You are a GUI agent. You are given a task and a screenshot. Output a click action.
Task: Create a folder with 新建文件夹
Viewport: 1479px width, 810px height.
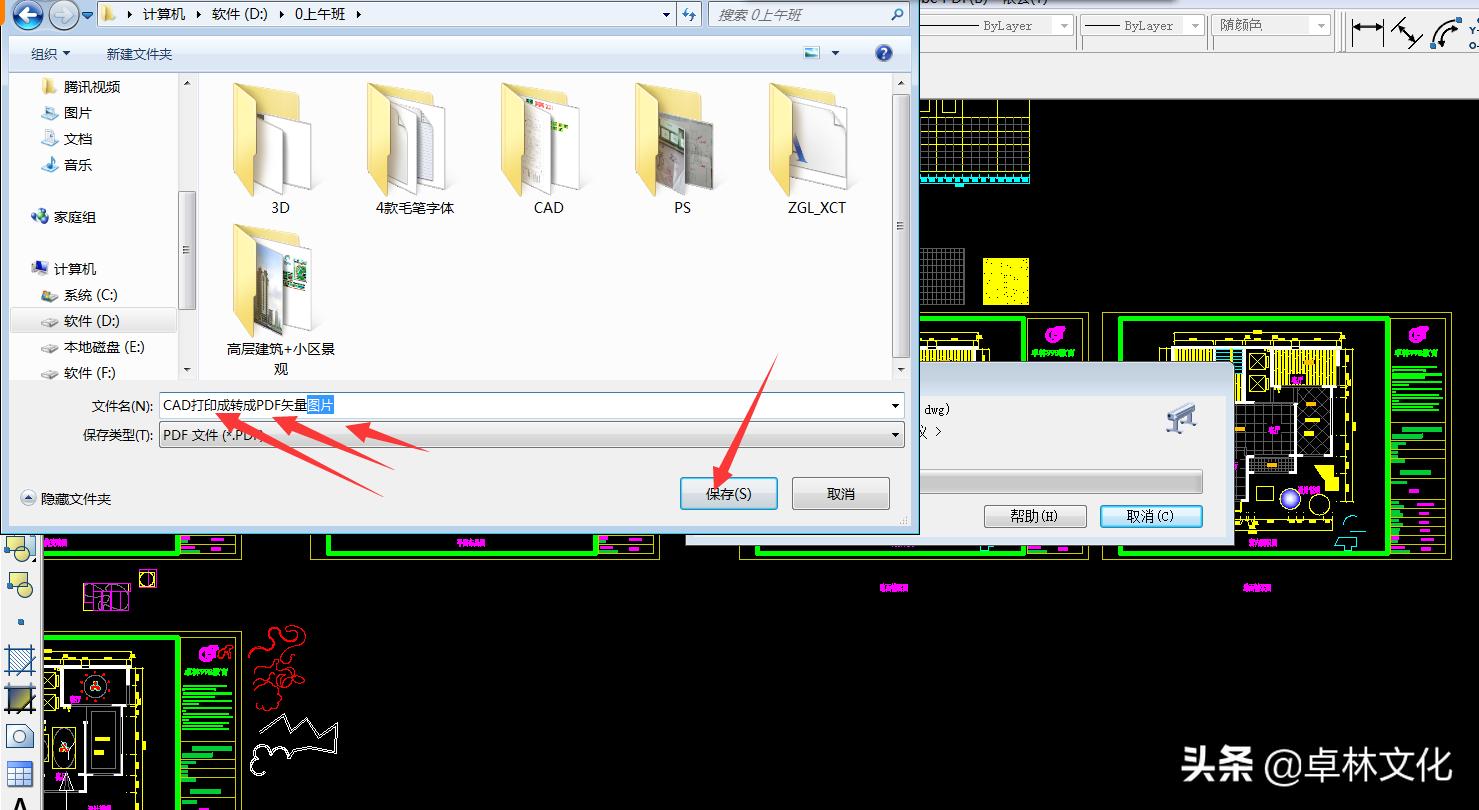coord(139,54)
